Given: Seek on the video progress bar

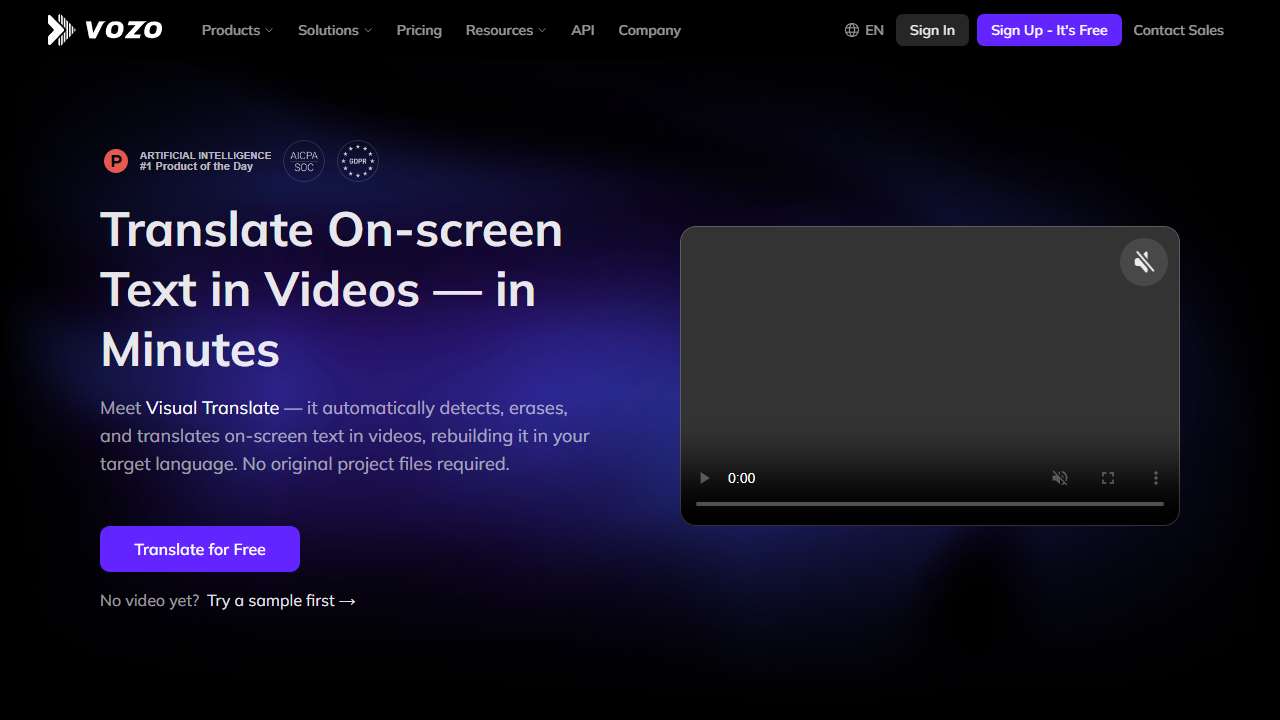Looking at the screenshot, I should (x=930, y=504).
